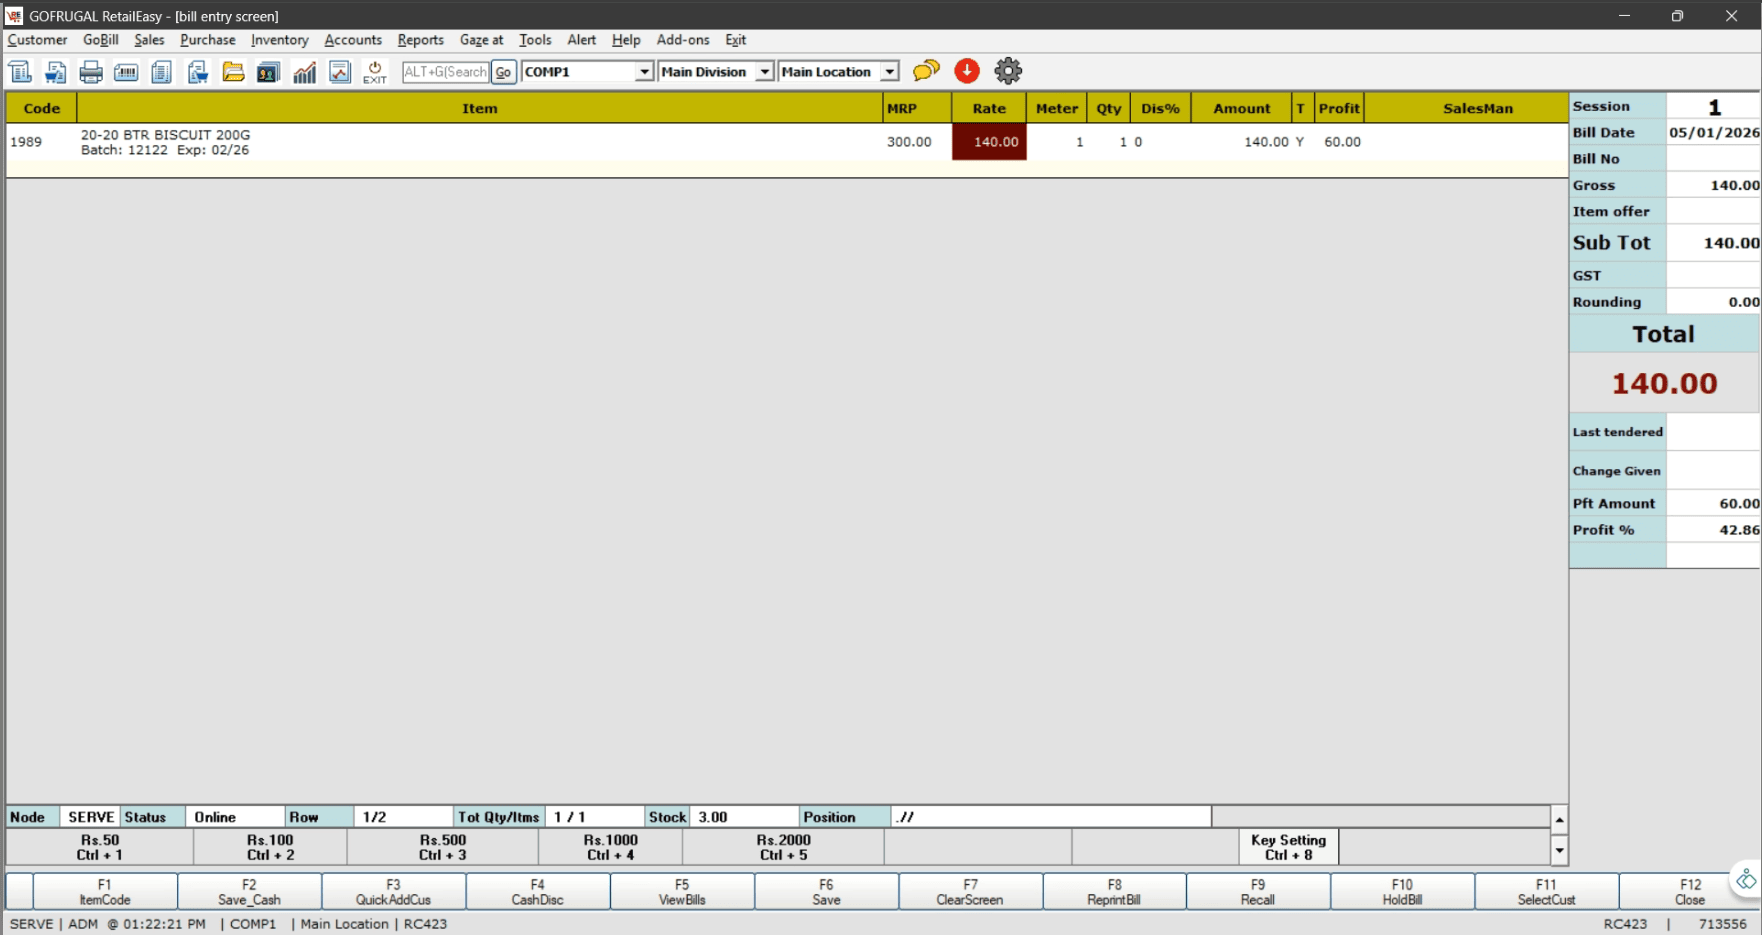1762x935 pixels.
Task: Open the Reports menu
Action: [420, 40]
